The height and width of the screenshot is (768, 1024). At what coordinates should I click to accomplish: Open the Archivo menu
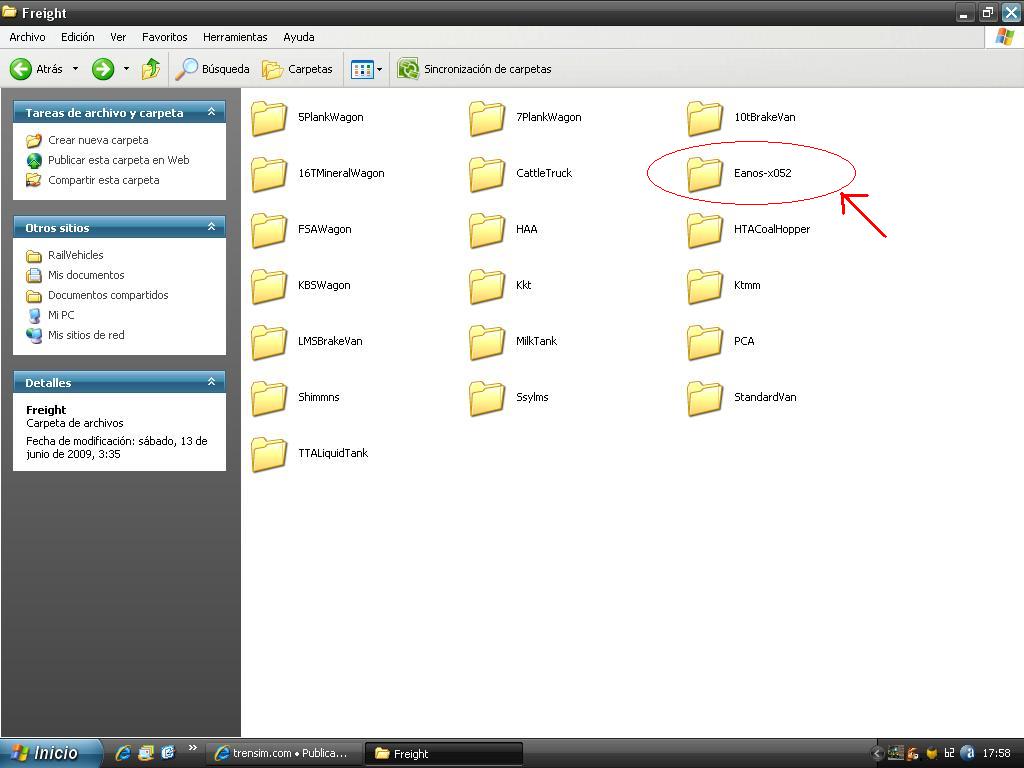(27, 37)
